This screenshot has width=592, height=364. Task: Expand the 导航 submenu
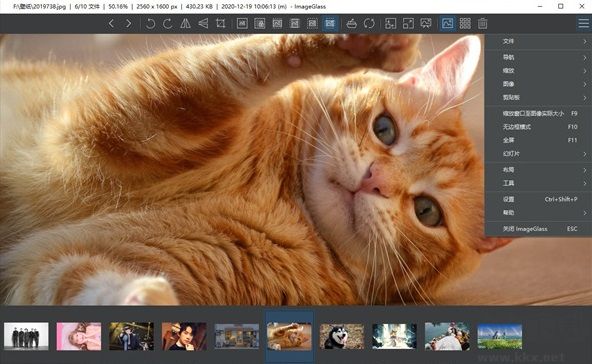point(538,57)
